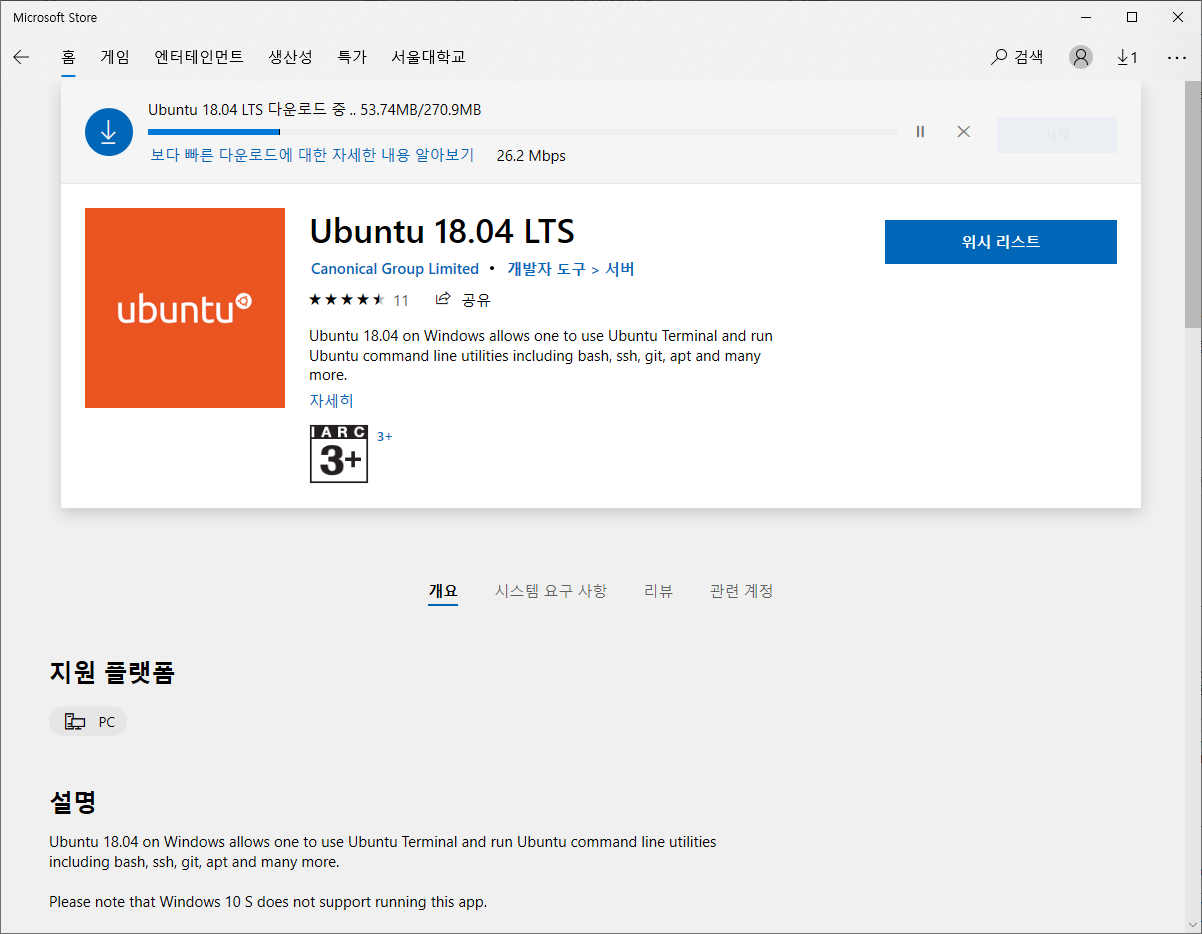Select the 리뷰 tab

658,591
